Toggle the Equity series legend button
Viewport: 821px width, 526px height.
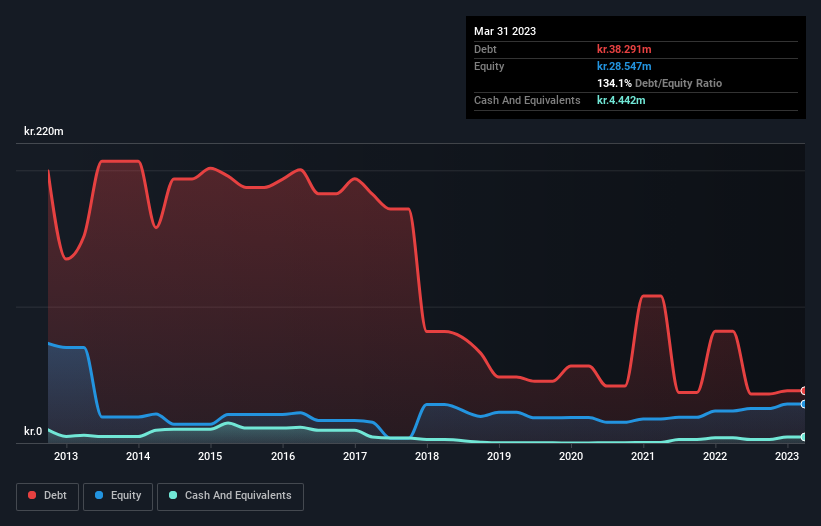pos(118,496)
